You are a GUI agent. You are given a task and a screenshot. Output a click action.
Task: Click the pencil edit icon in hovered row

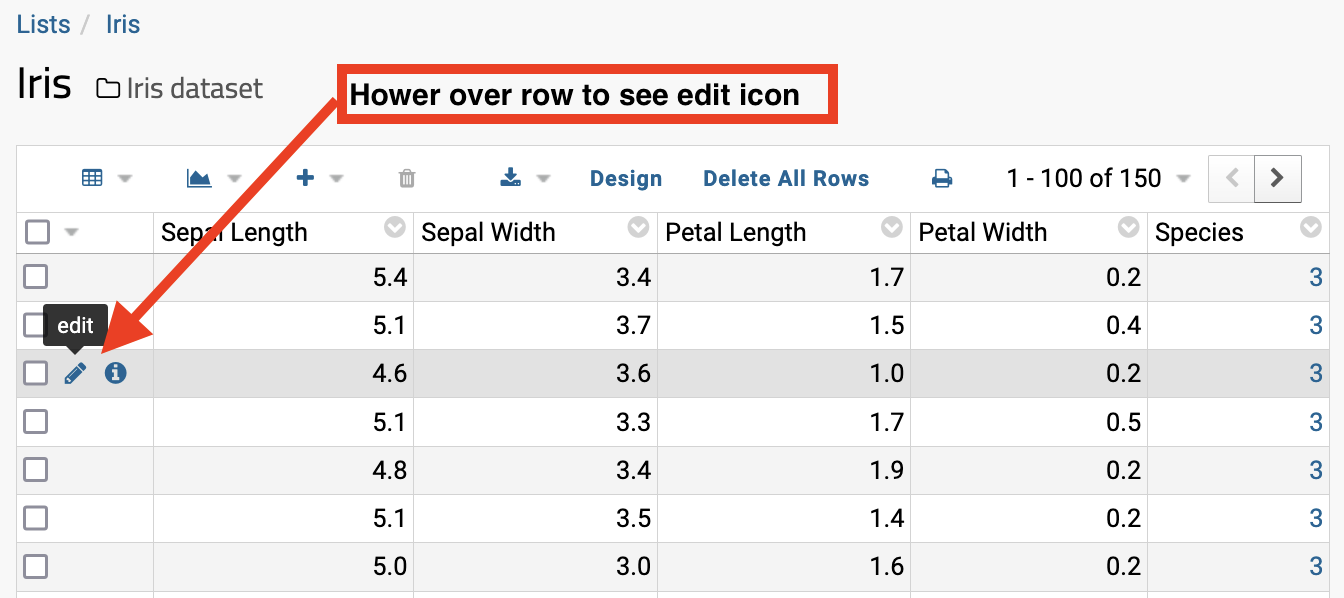pyautogui.click(x=75, y=374)
